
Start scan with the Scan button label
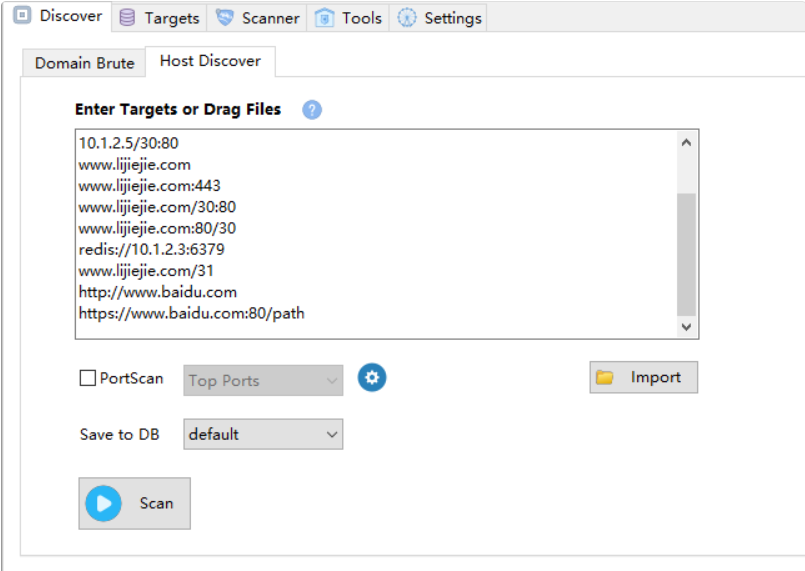pyautogui.click(x=157, y=503)
